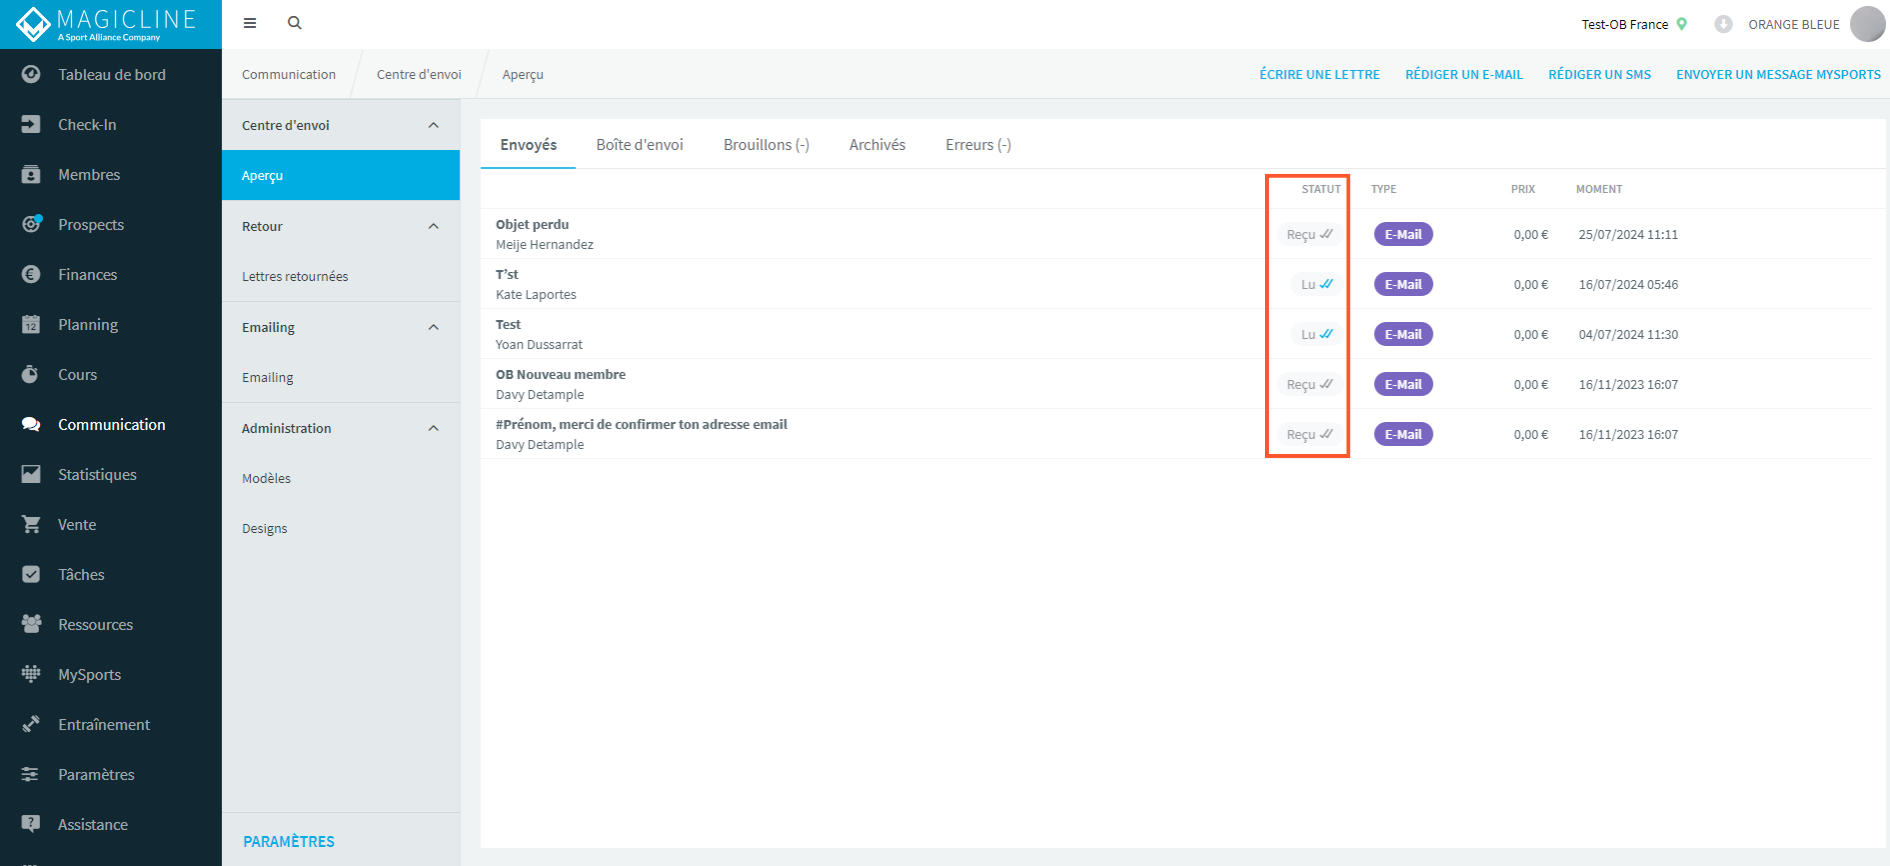The height and width of the screenshot is (866, 1890).
Task: Click the Assistance help icon
Action: click(x=31, y=824)
